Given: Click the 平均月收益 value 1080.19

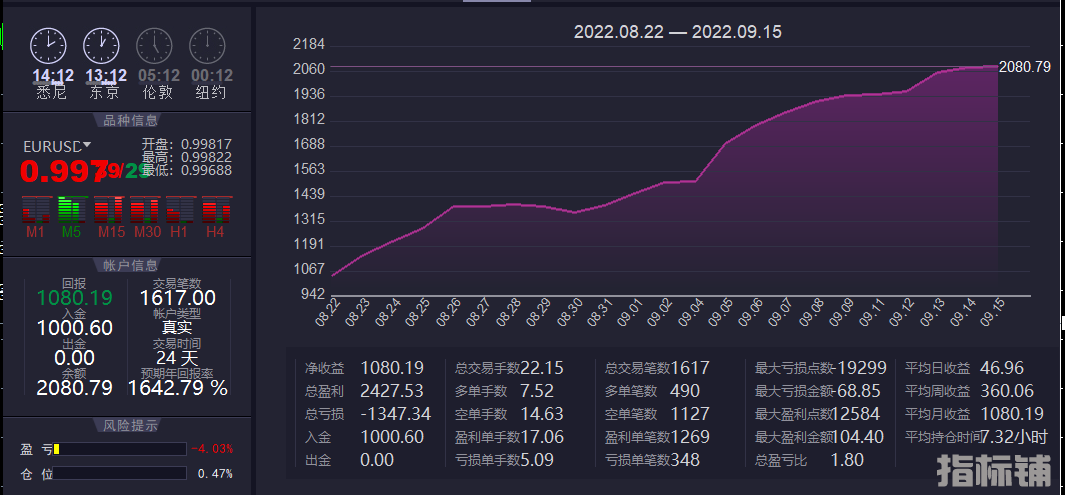Looking at the screenshot, I should point(1012,414).
